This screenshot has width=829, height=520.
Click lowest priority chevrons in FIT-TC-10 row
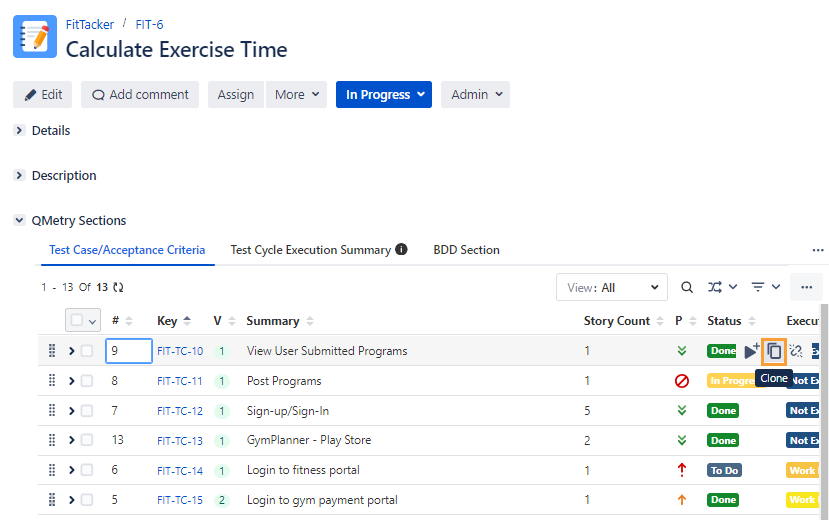coord(682,351)
